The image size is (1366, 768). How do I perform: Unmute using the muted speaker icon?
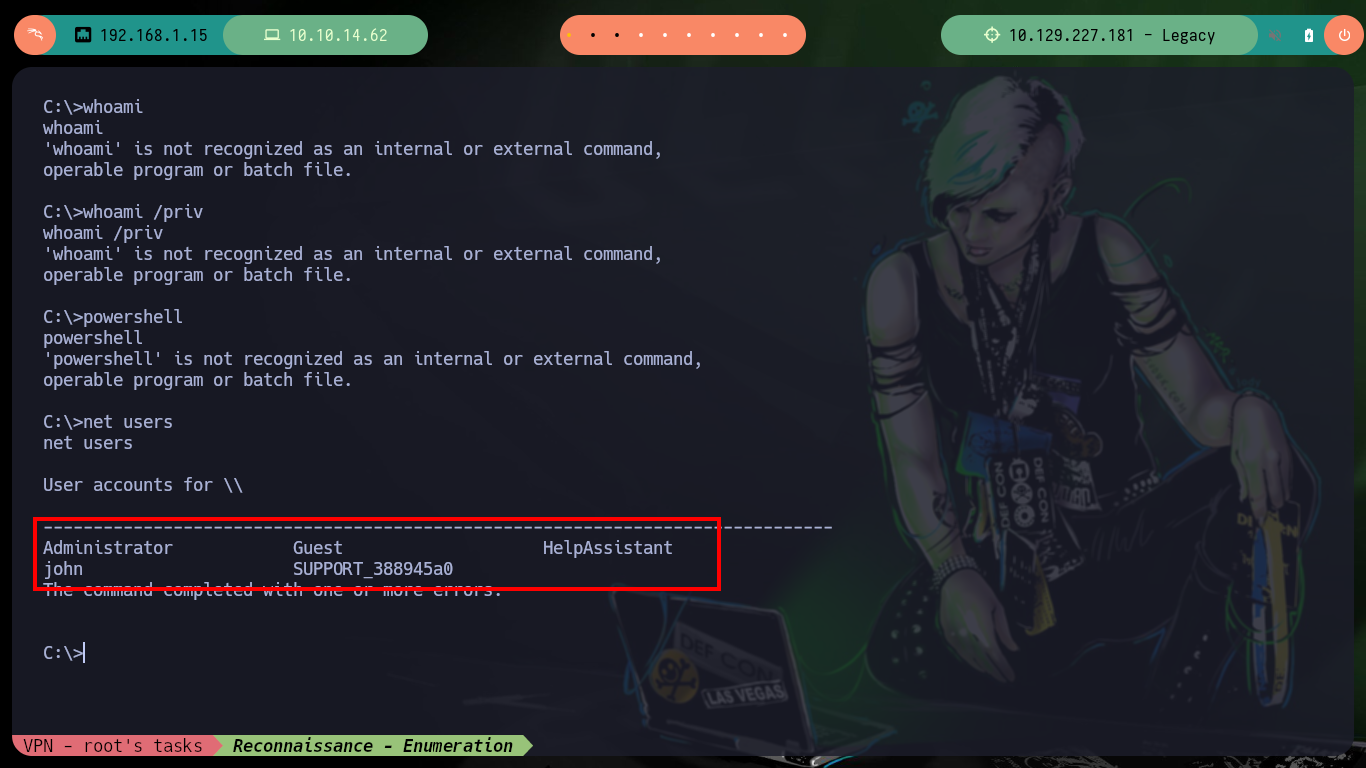[1276, 35]
